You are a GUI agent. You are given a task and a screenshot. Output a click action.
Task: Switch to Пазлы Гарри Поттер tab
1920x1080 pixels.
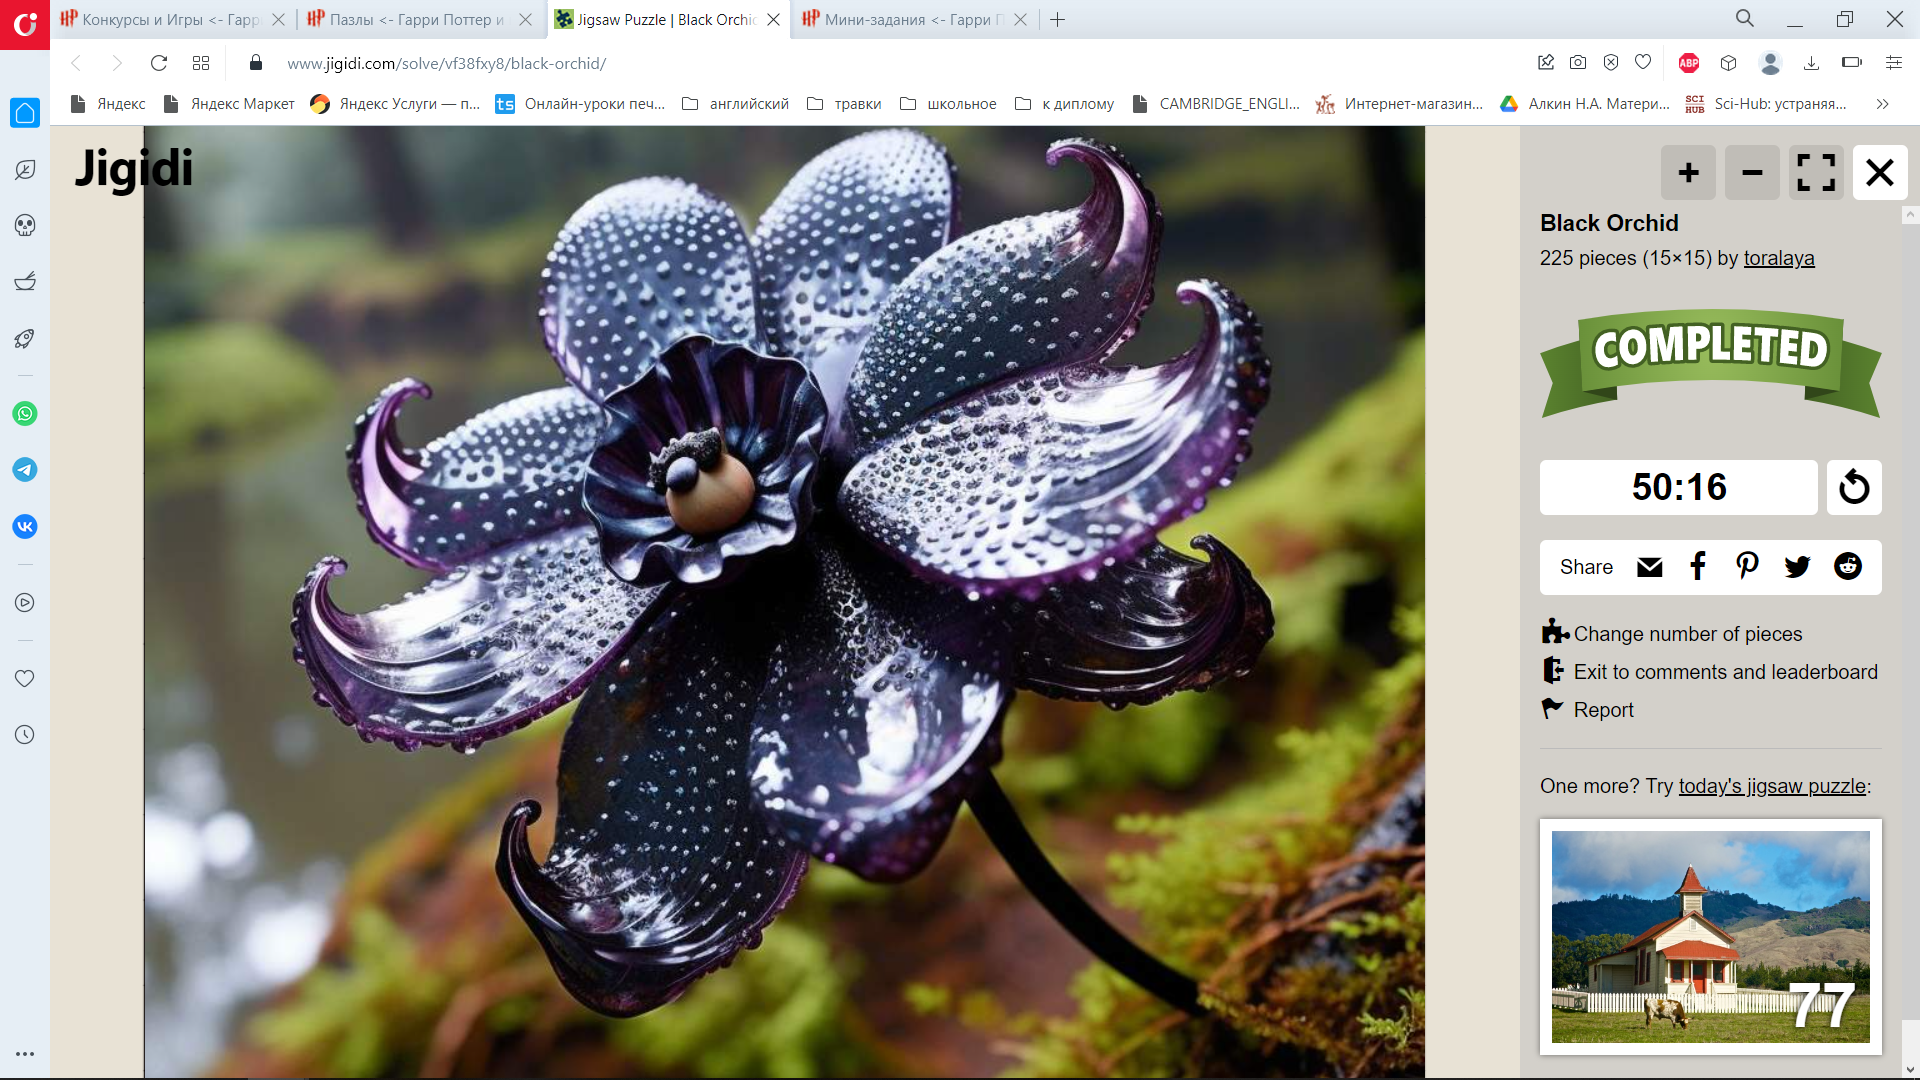click(418, 19)
